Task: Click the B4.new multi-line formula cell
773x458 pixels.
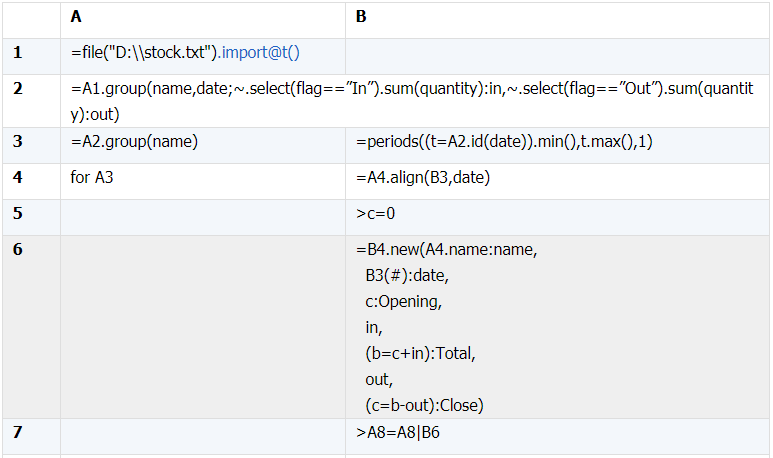Action: [x=557, y=327]
